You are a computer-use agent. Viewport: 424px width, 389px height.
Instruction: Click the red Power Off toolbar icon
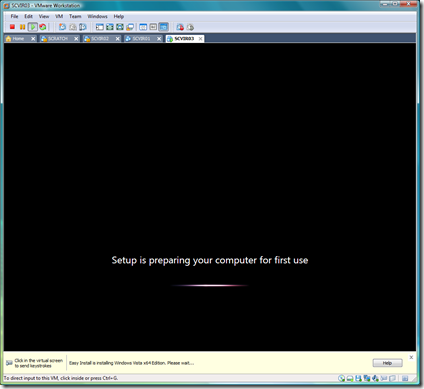pyautogui.click(x=12, y=27)
